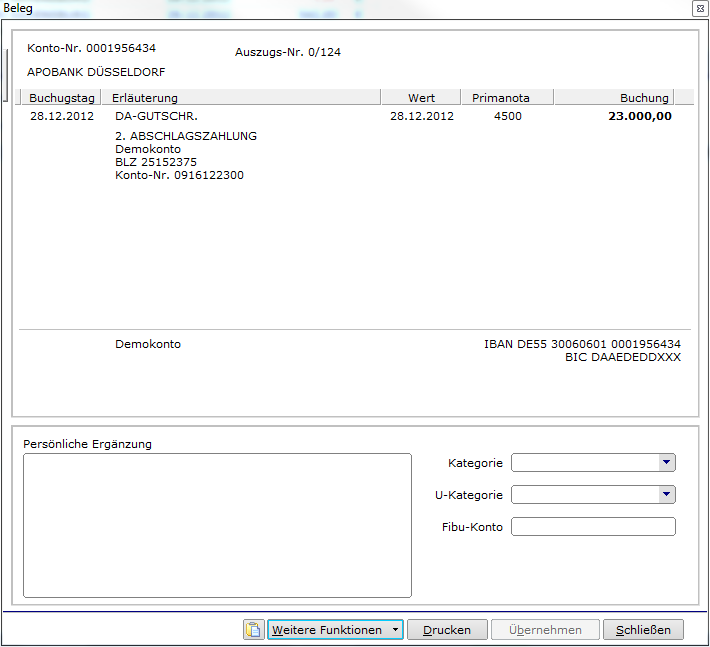Click the Erläuterung column header
Image resolution: width=710 pixels, height=647 pixels.
click(x=241, y=97)
